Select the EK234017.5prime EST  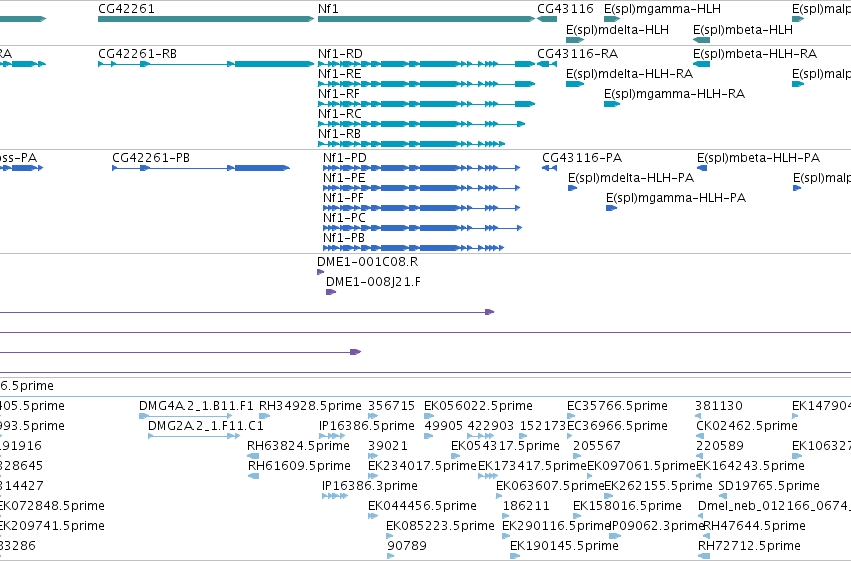tap(373, 476)
